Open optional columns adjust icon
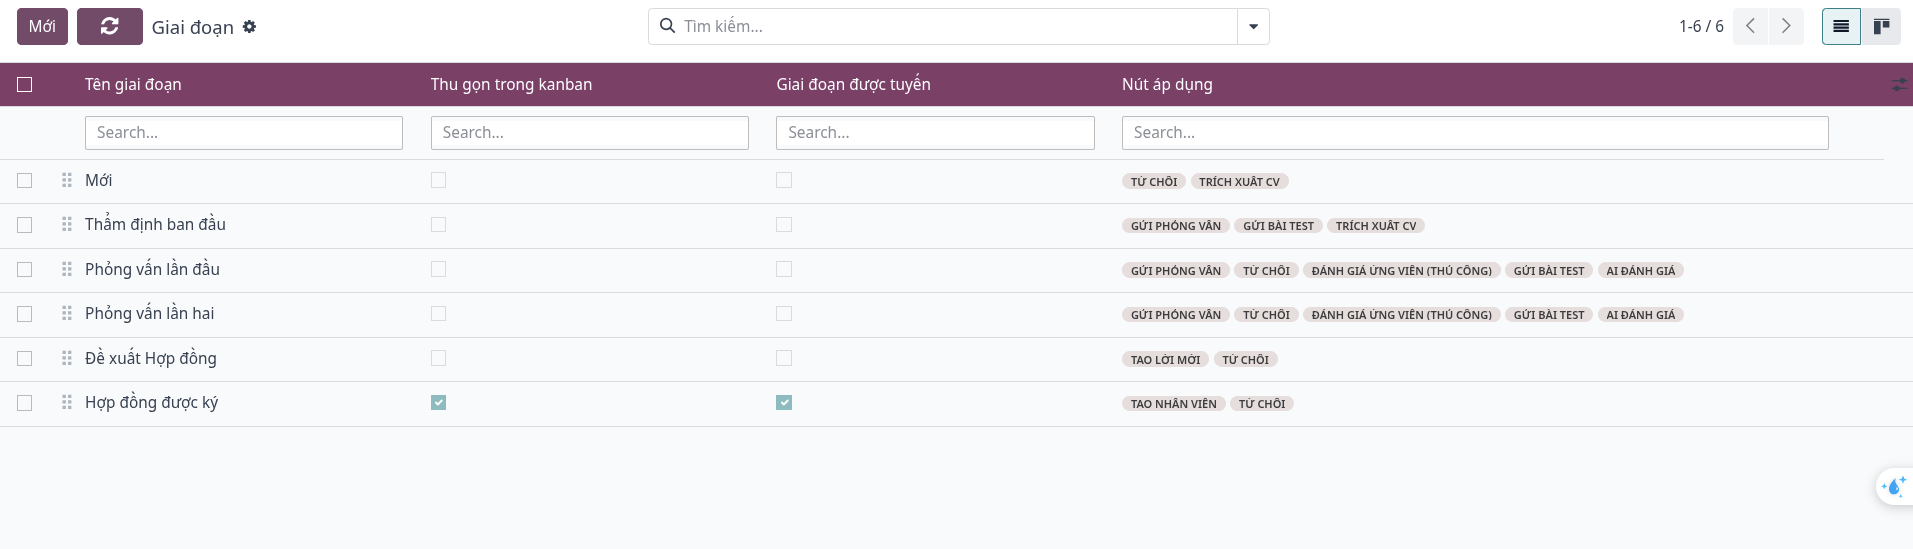 point(1899,85)
